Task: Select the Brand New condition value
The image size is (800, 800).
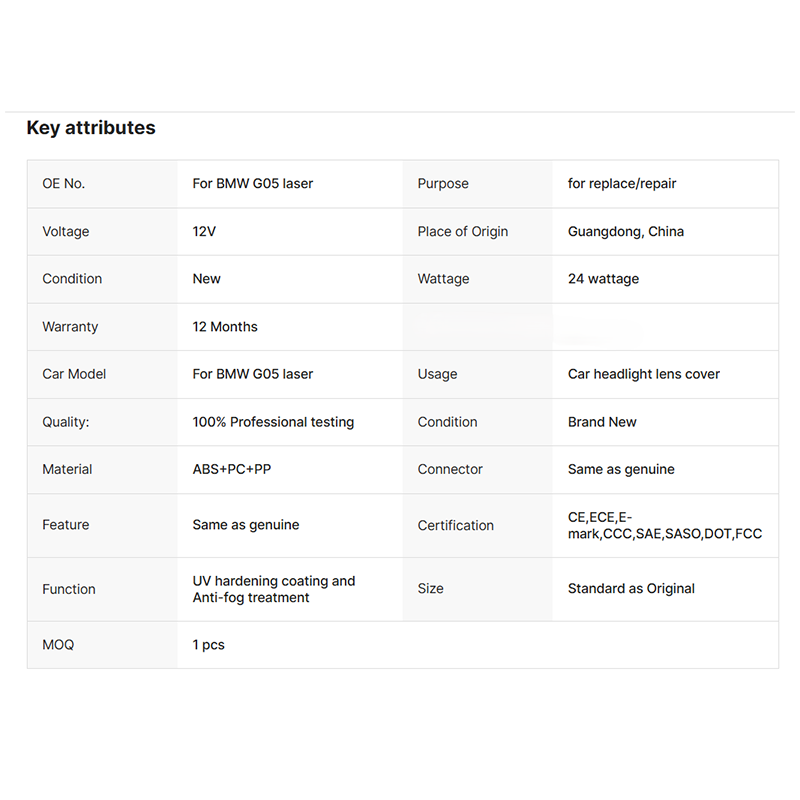Action: [x=602, y=422]
